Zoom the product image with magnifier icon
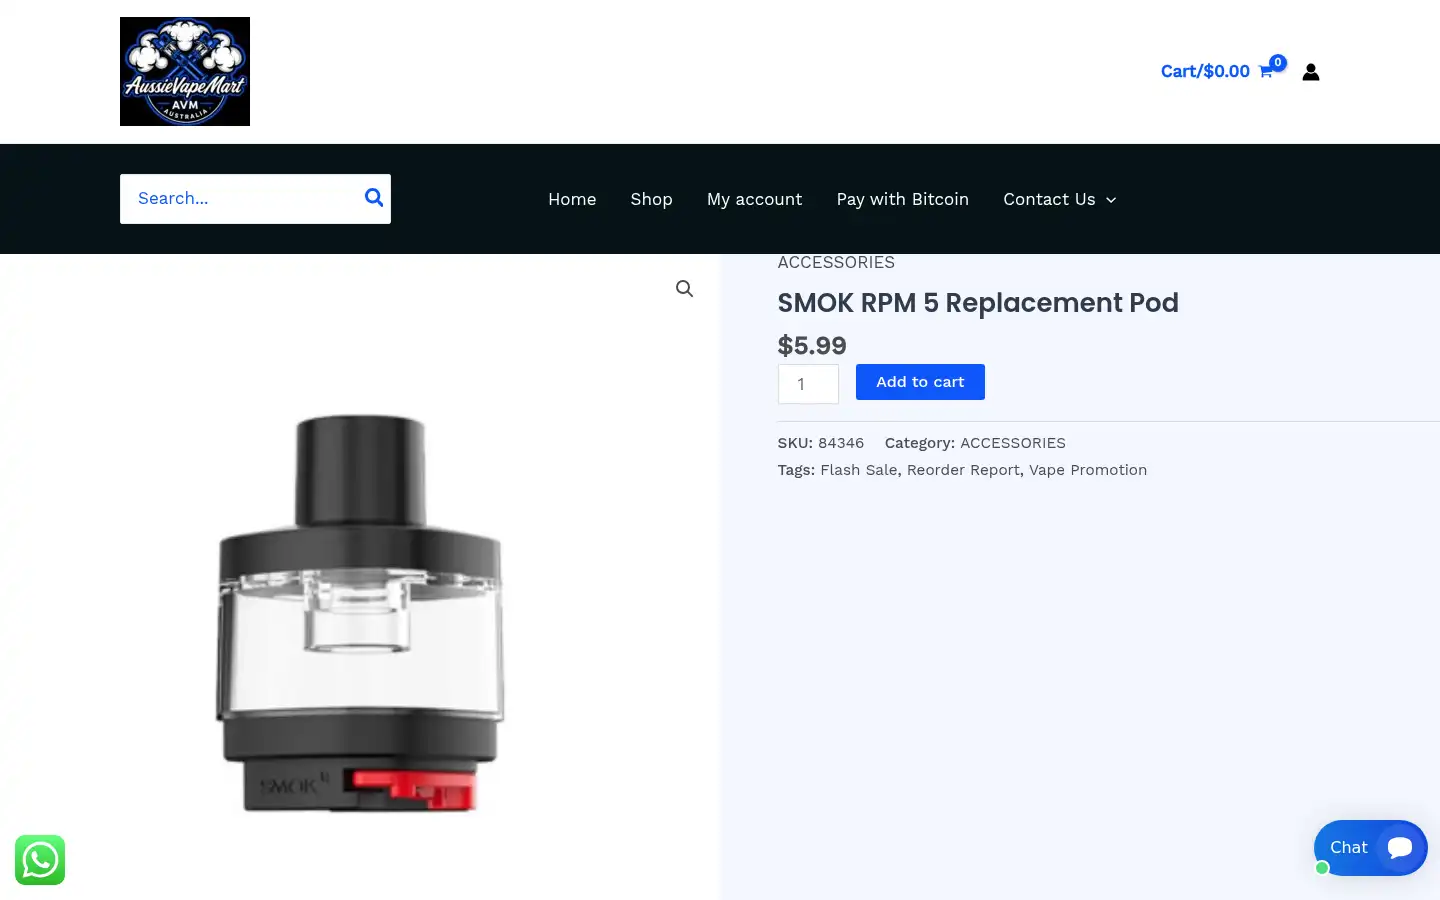 [684, 289]
